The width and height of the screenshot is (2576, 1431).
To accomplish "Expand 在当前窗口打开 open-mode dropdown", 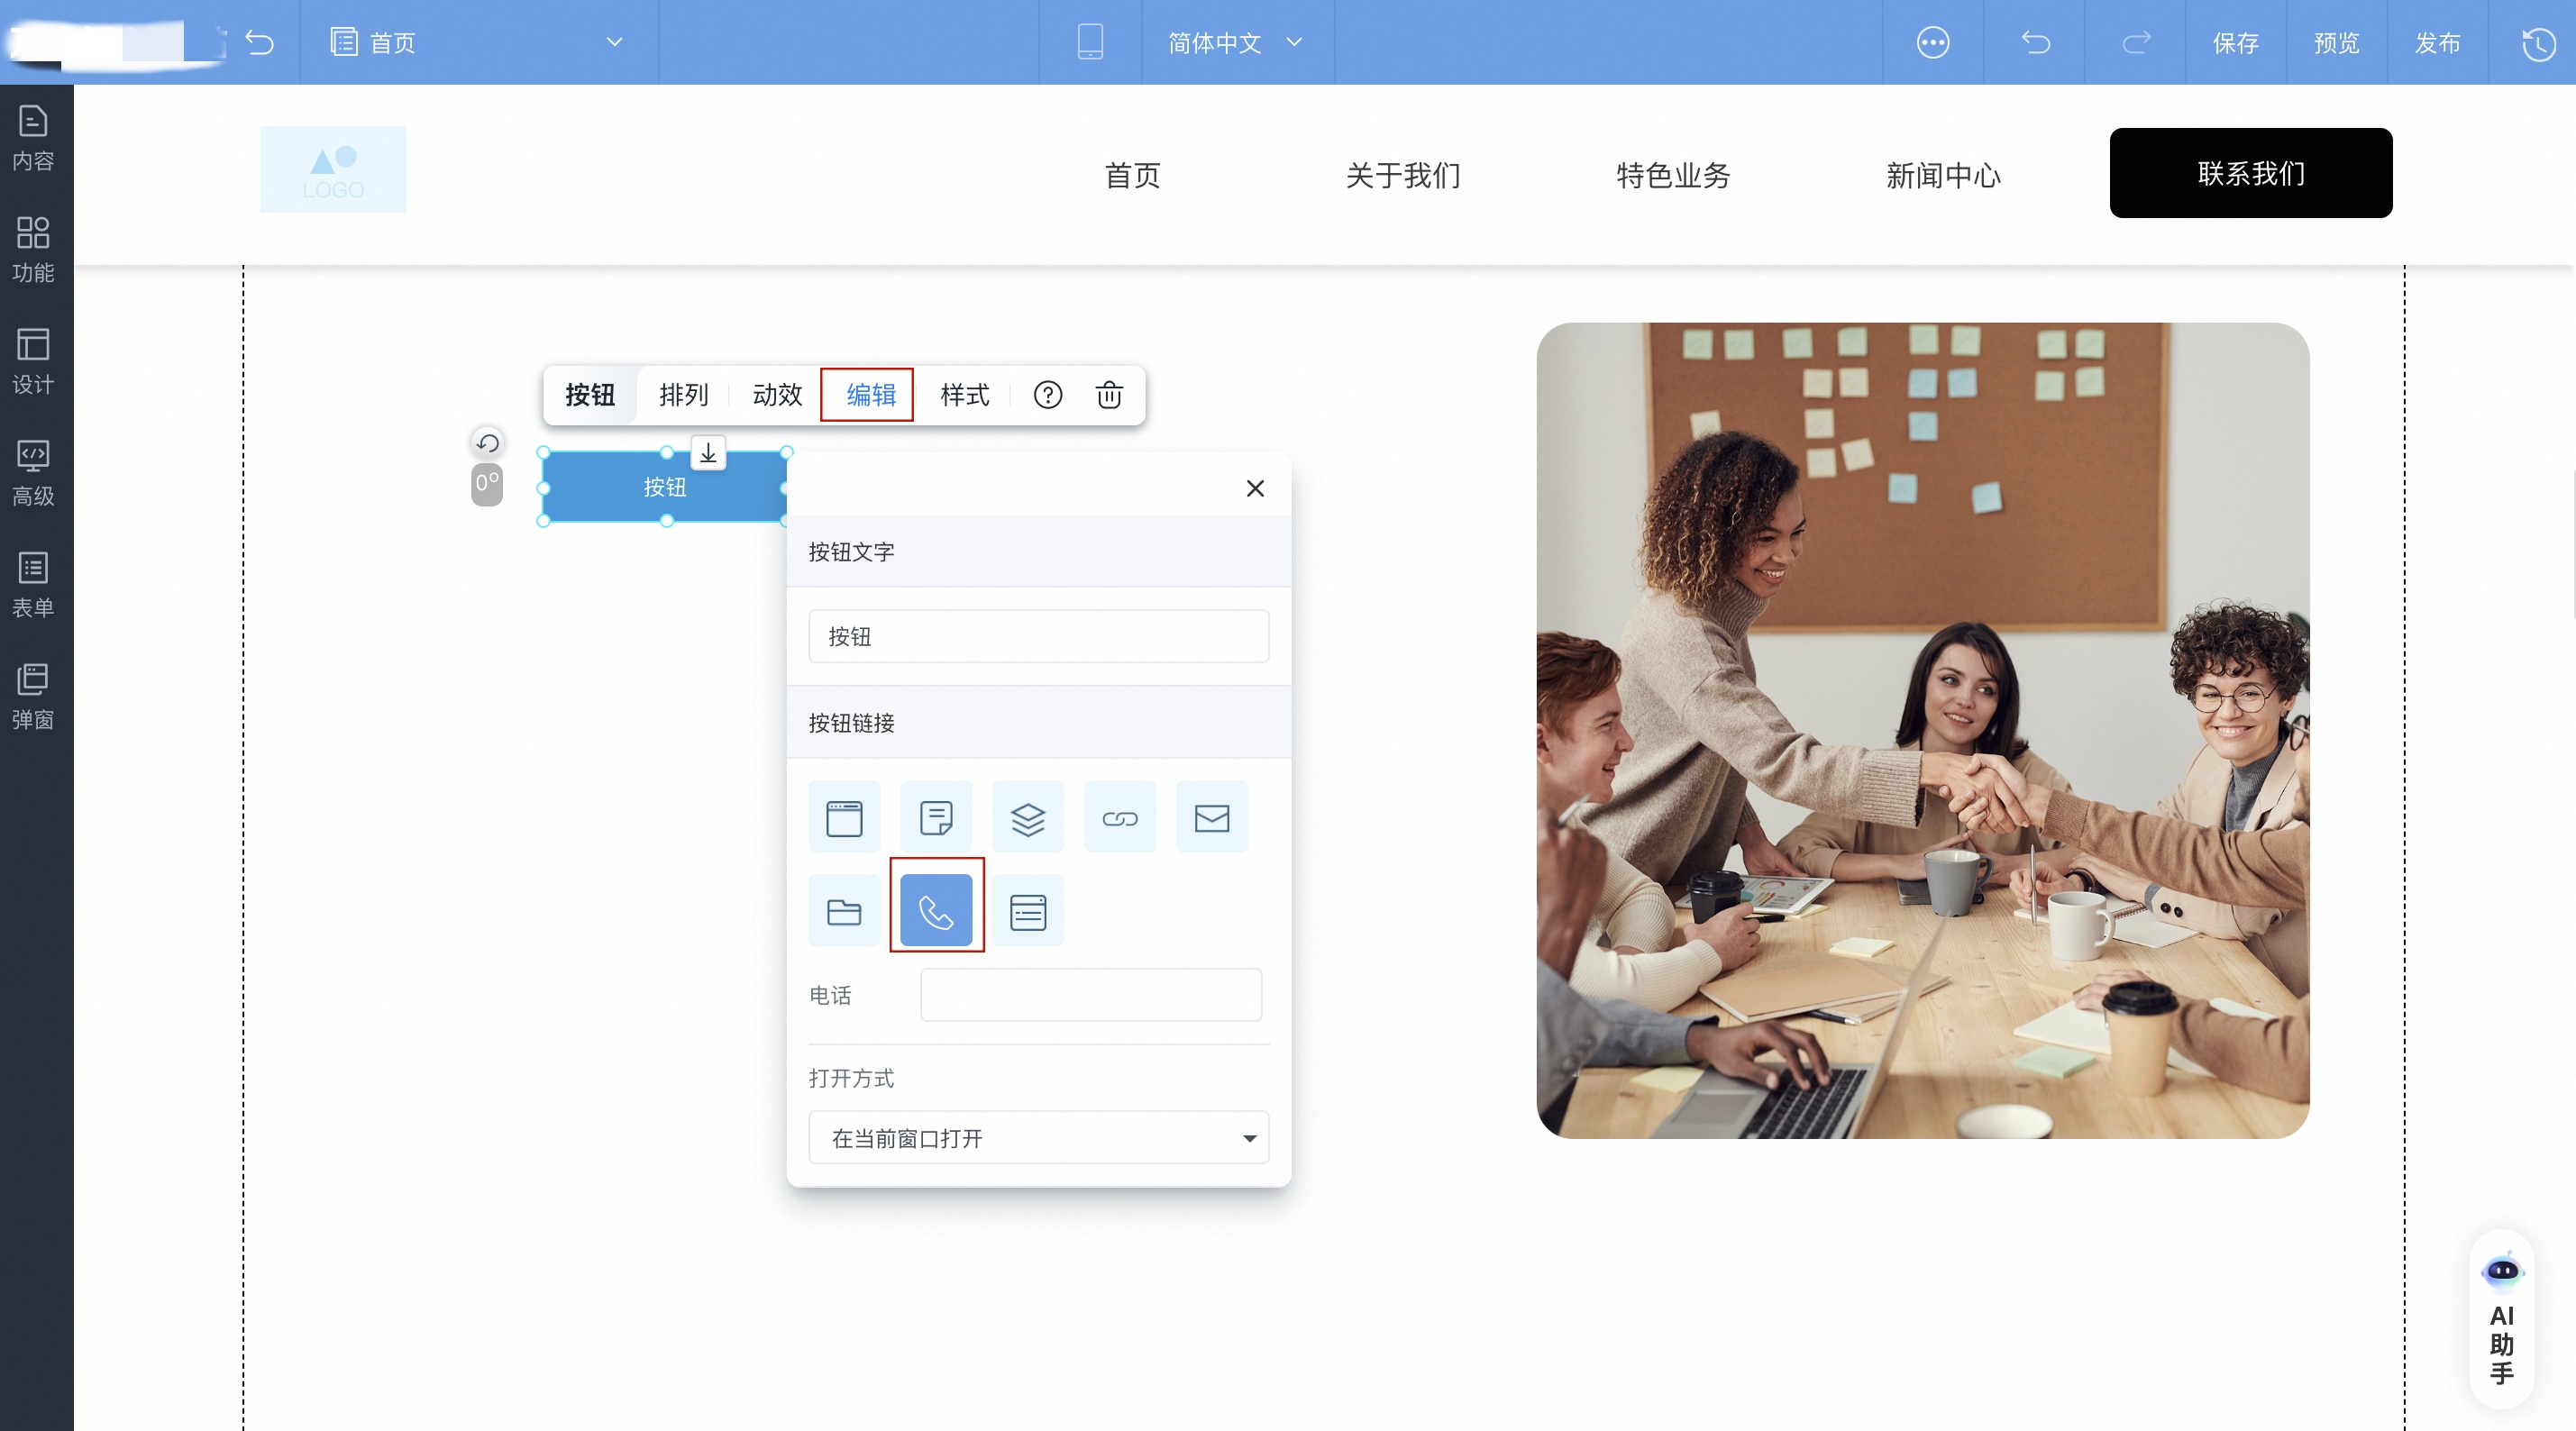I will (x=1038, y=1138).
